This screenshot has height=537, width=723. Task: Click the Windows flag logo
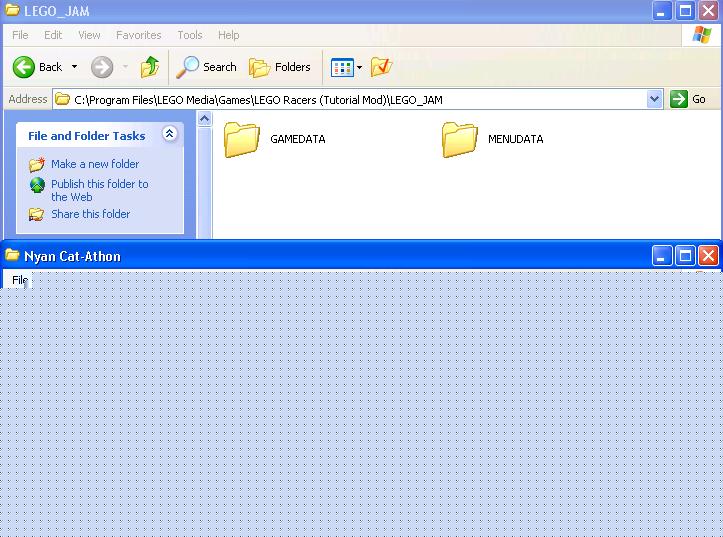pos(701,35)
